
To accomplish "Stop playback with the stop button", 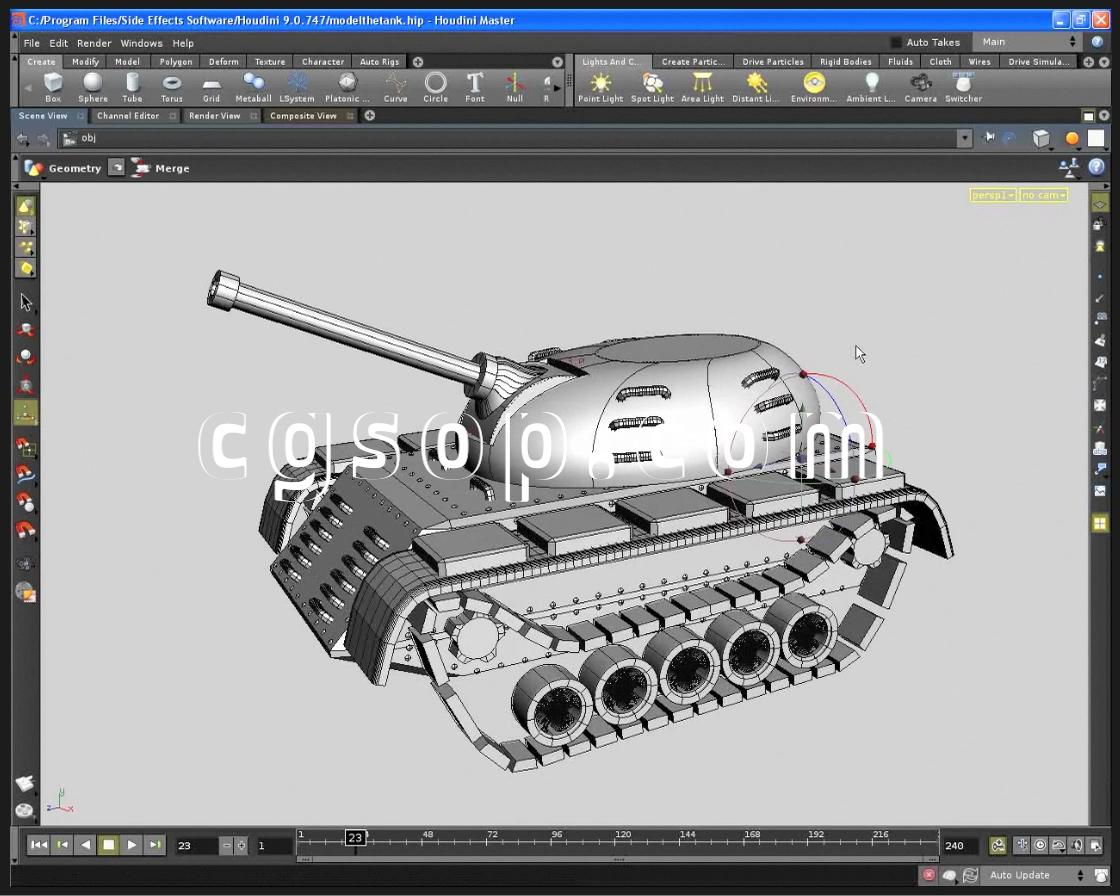I will (x=109, y=845).
